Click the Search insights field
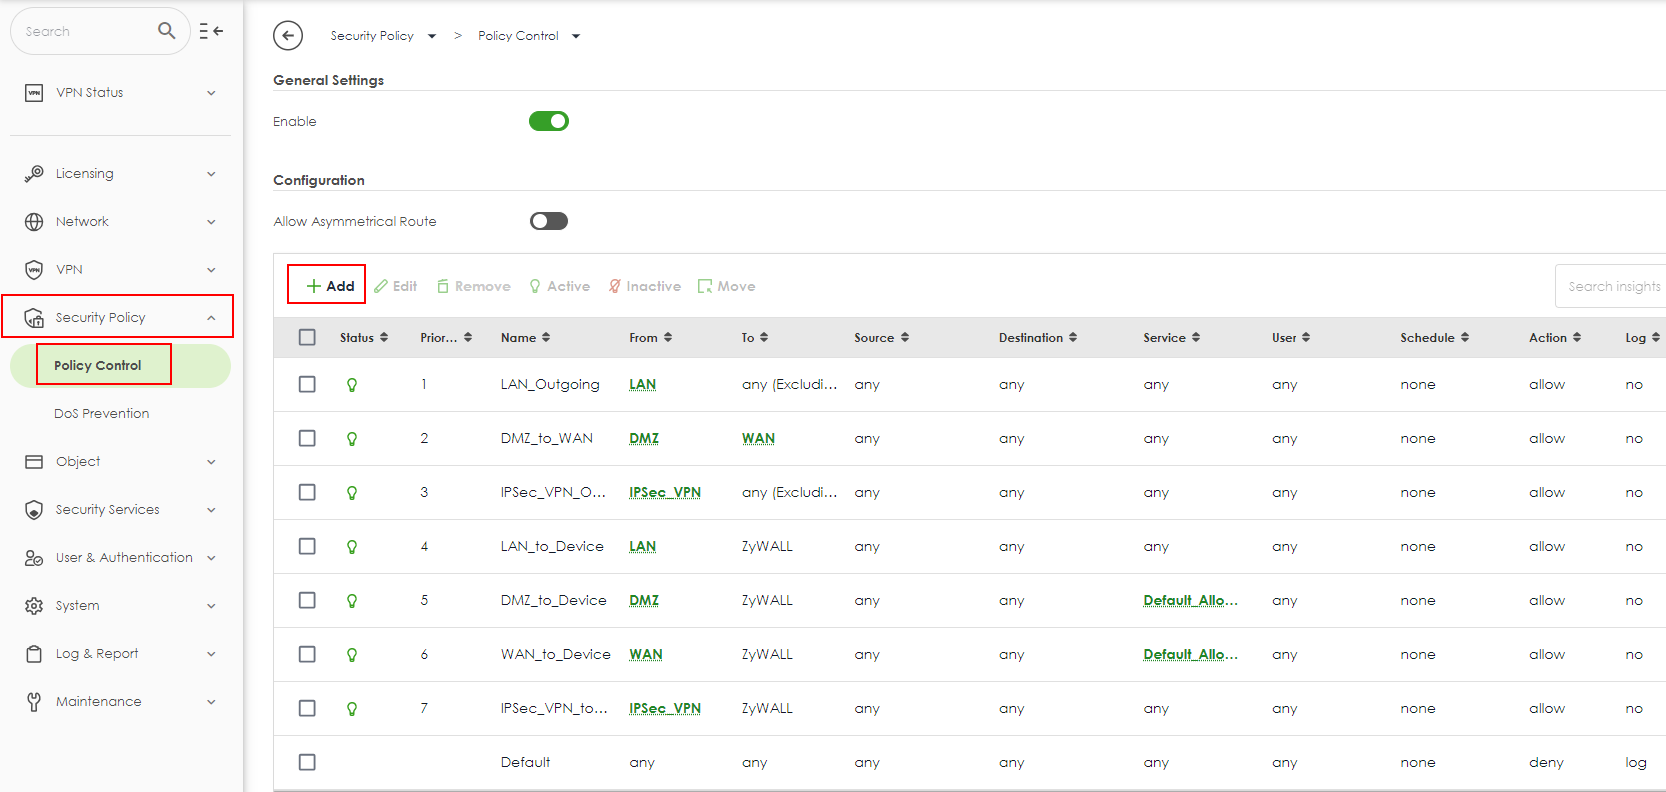The image size is (1666, 792). (1612, 286)
